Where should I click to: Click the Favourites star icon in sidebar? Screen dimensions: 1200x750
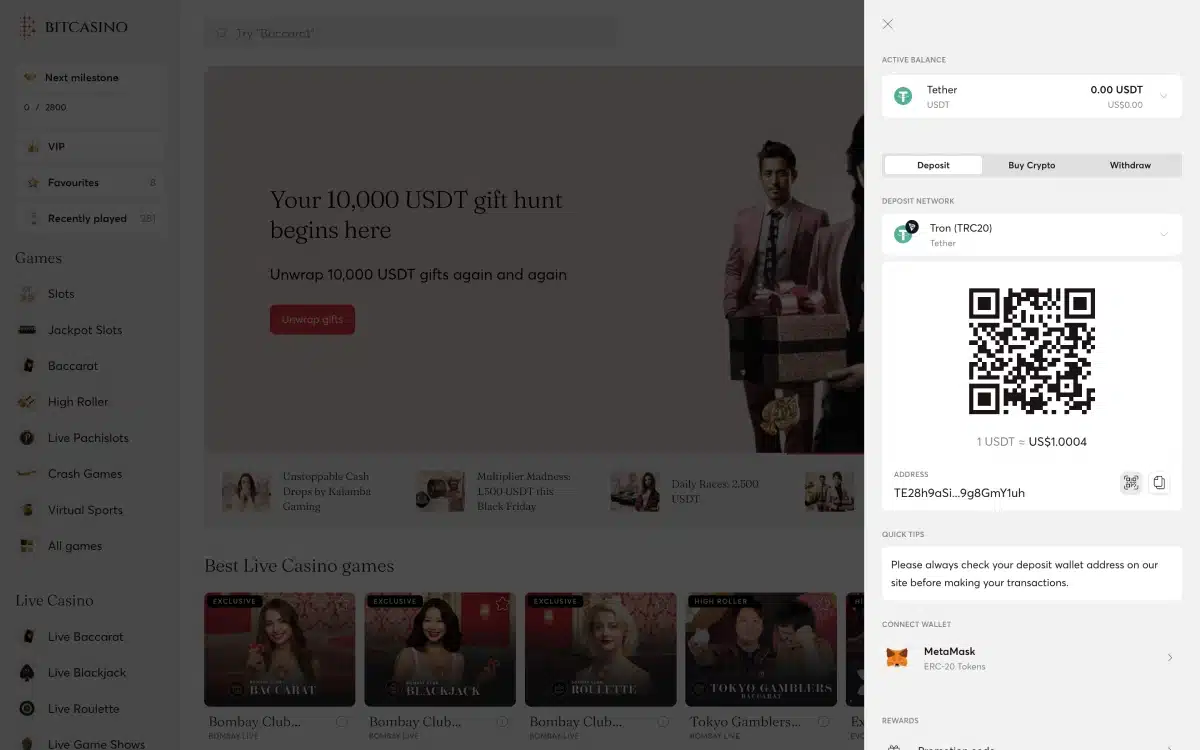[33, 183]
